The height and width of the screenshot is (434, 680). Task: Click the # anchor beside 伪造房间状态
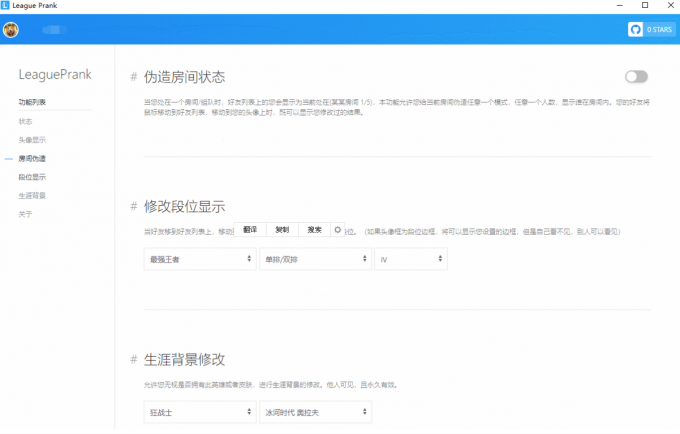[x=134, y=77]
